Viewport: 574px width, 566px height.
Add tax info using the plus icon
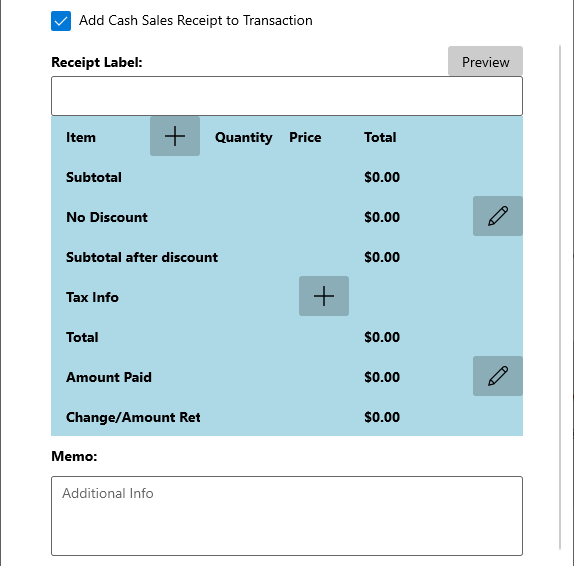[324, 296]
